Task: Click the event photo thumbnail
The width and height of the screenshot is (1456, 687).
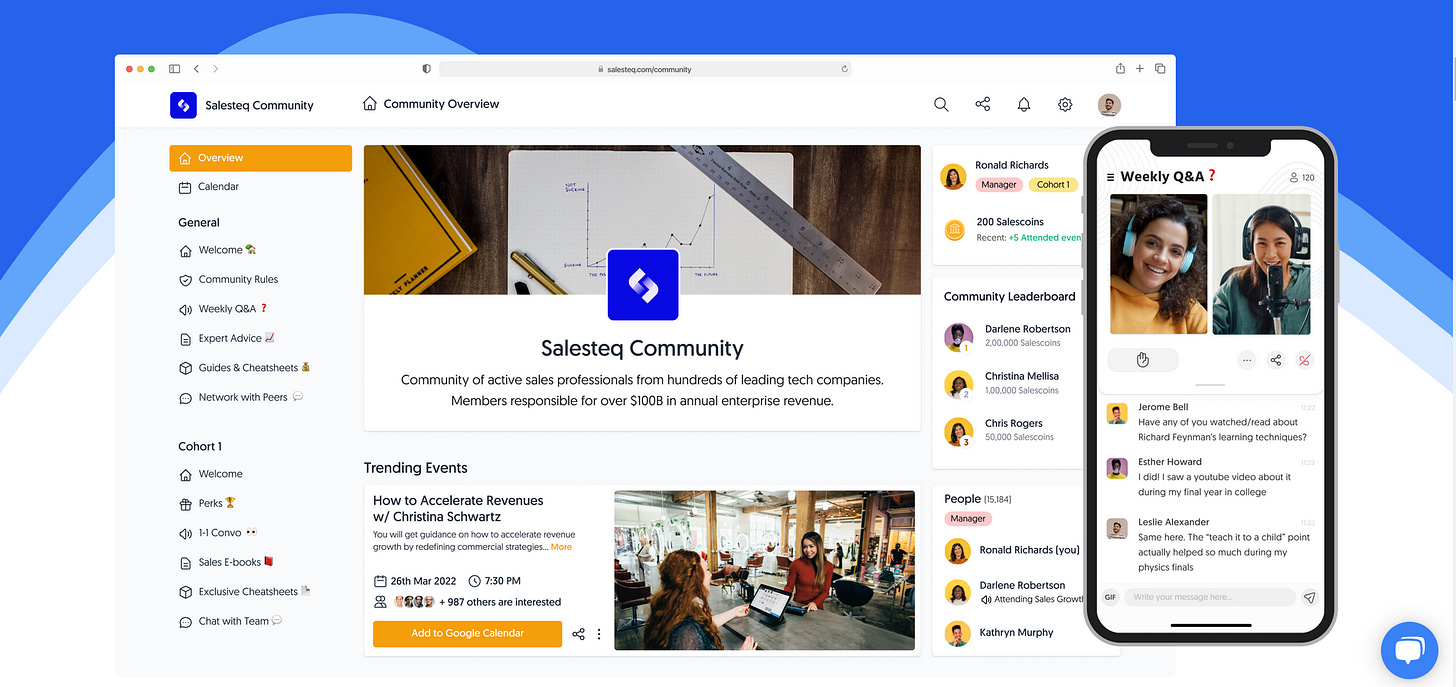Action: coord(764,570)
